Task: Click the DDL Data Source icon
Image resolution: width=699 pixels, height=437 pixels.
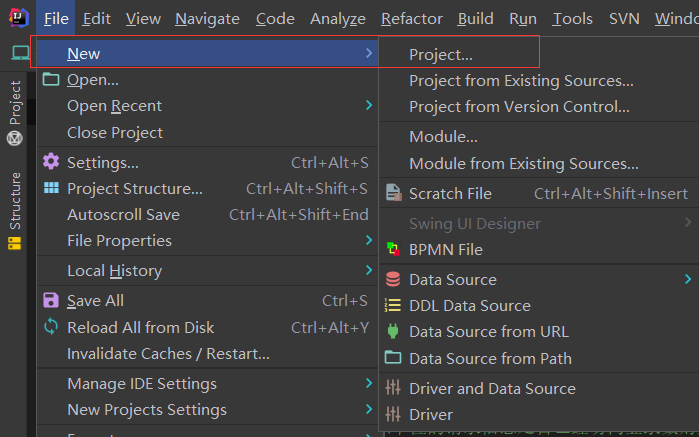Action: [393, 306]
